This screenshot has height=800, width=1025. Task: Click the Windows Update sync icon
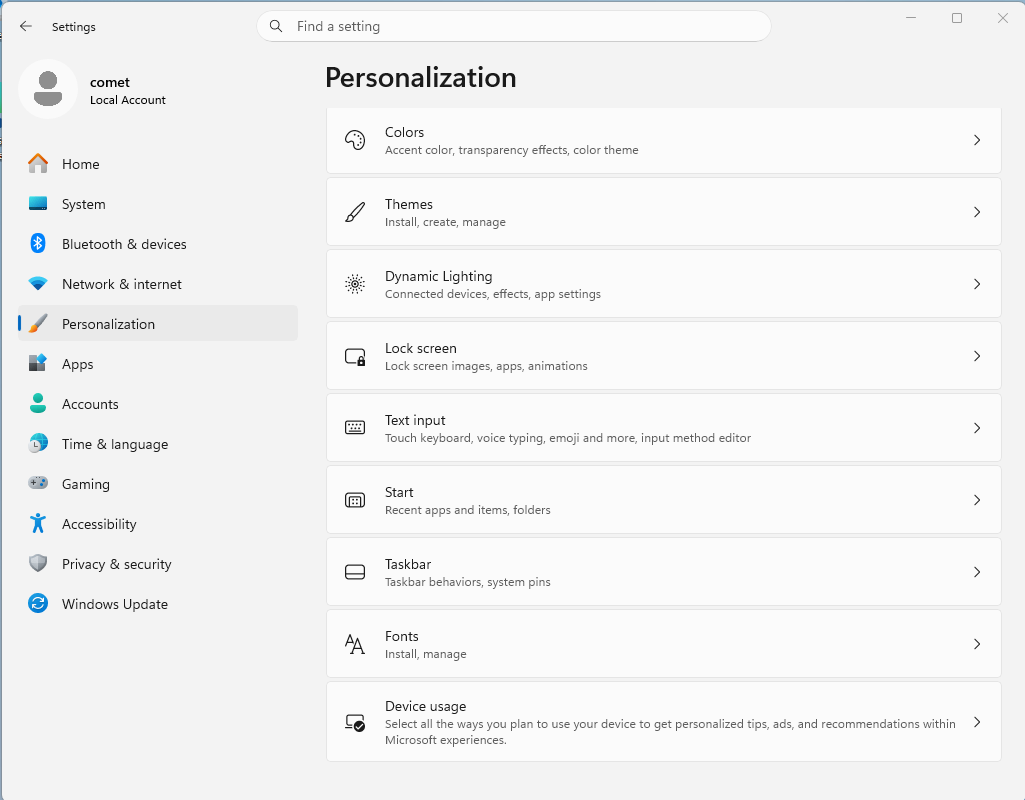(x=38, y=603)
